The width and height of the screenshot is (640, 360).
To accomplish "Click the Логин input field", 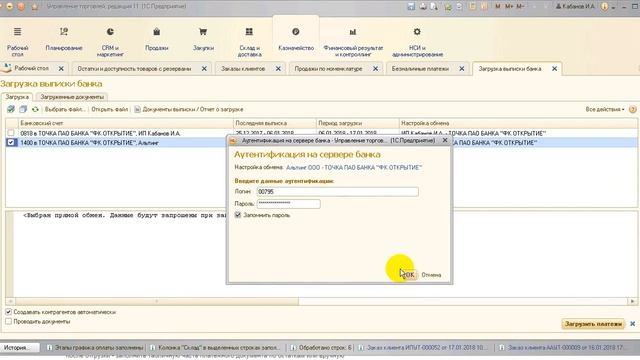I will click(338, 192).
